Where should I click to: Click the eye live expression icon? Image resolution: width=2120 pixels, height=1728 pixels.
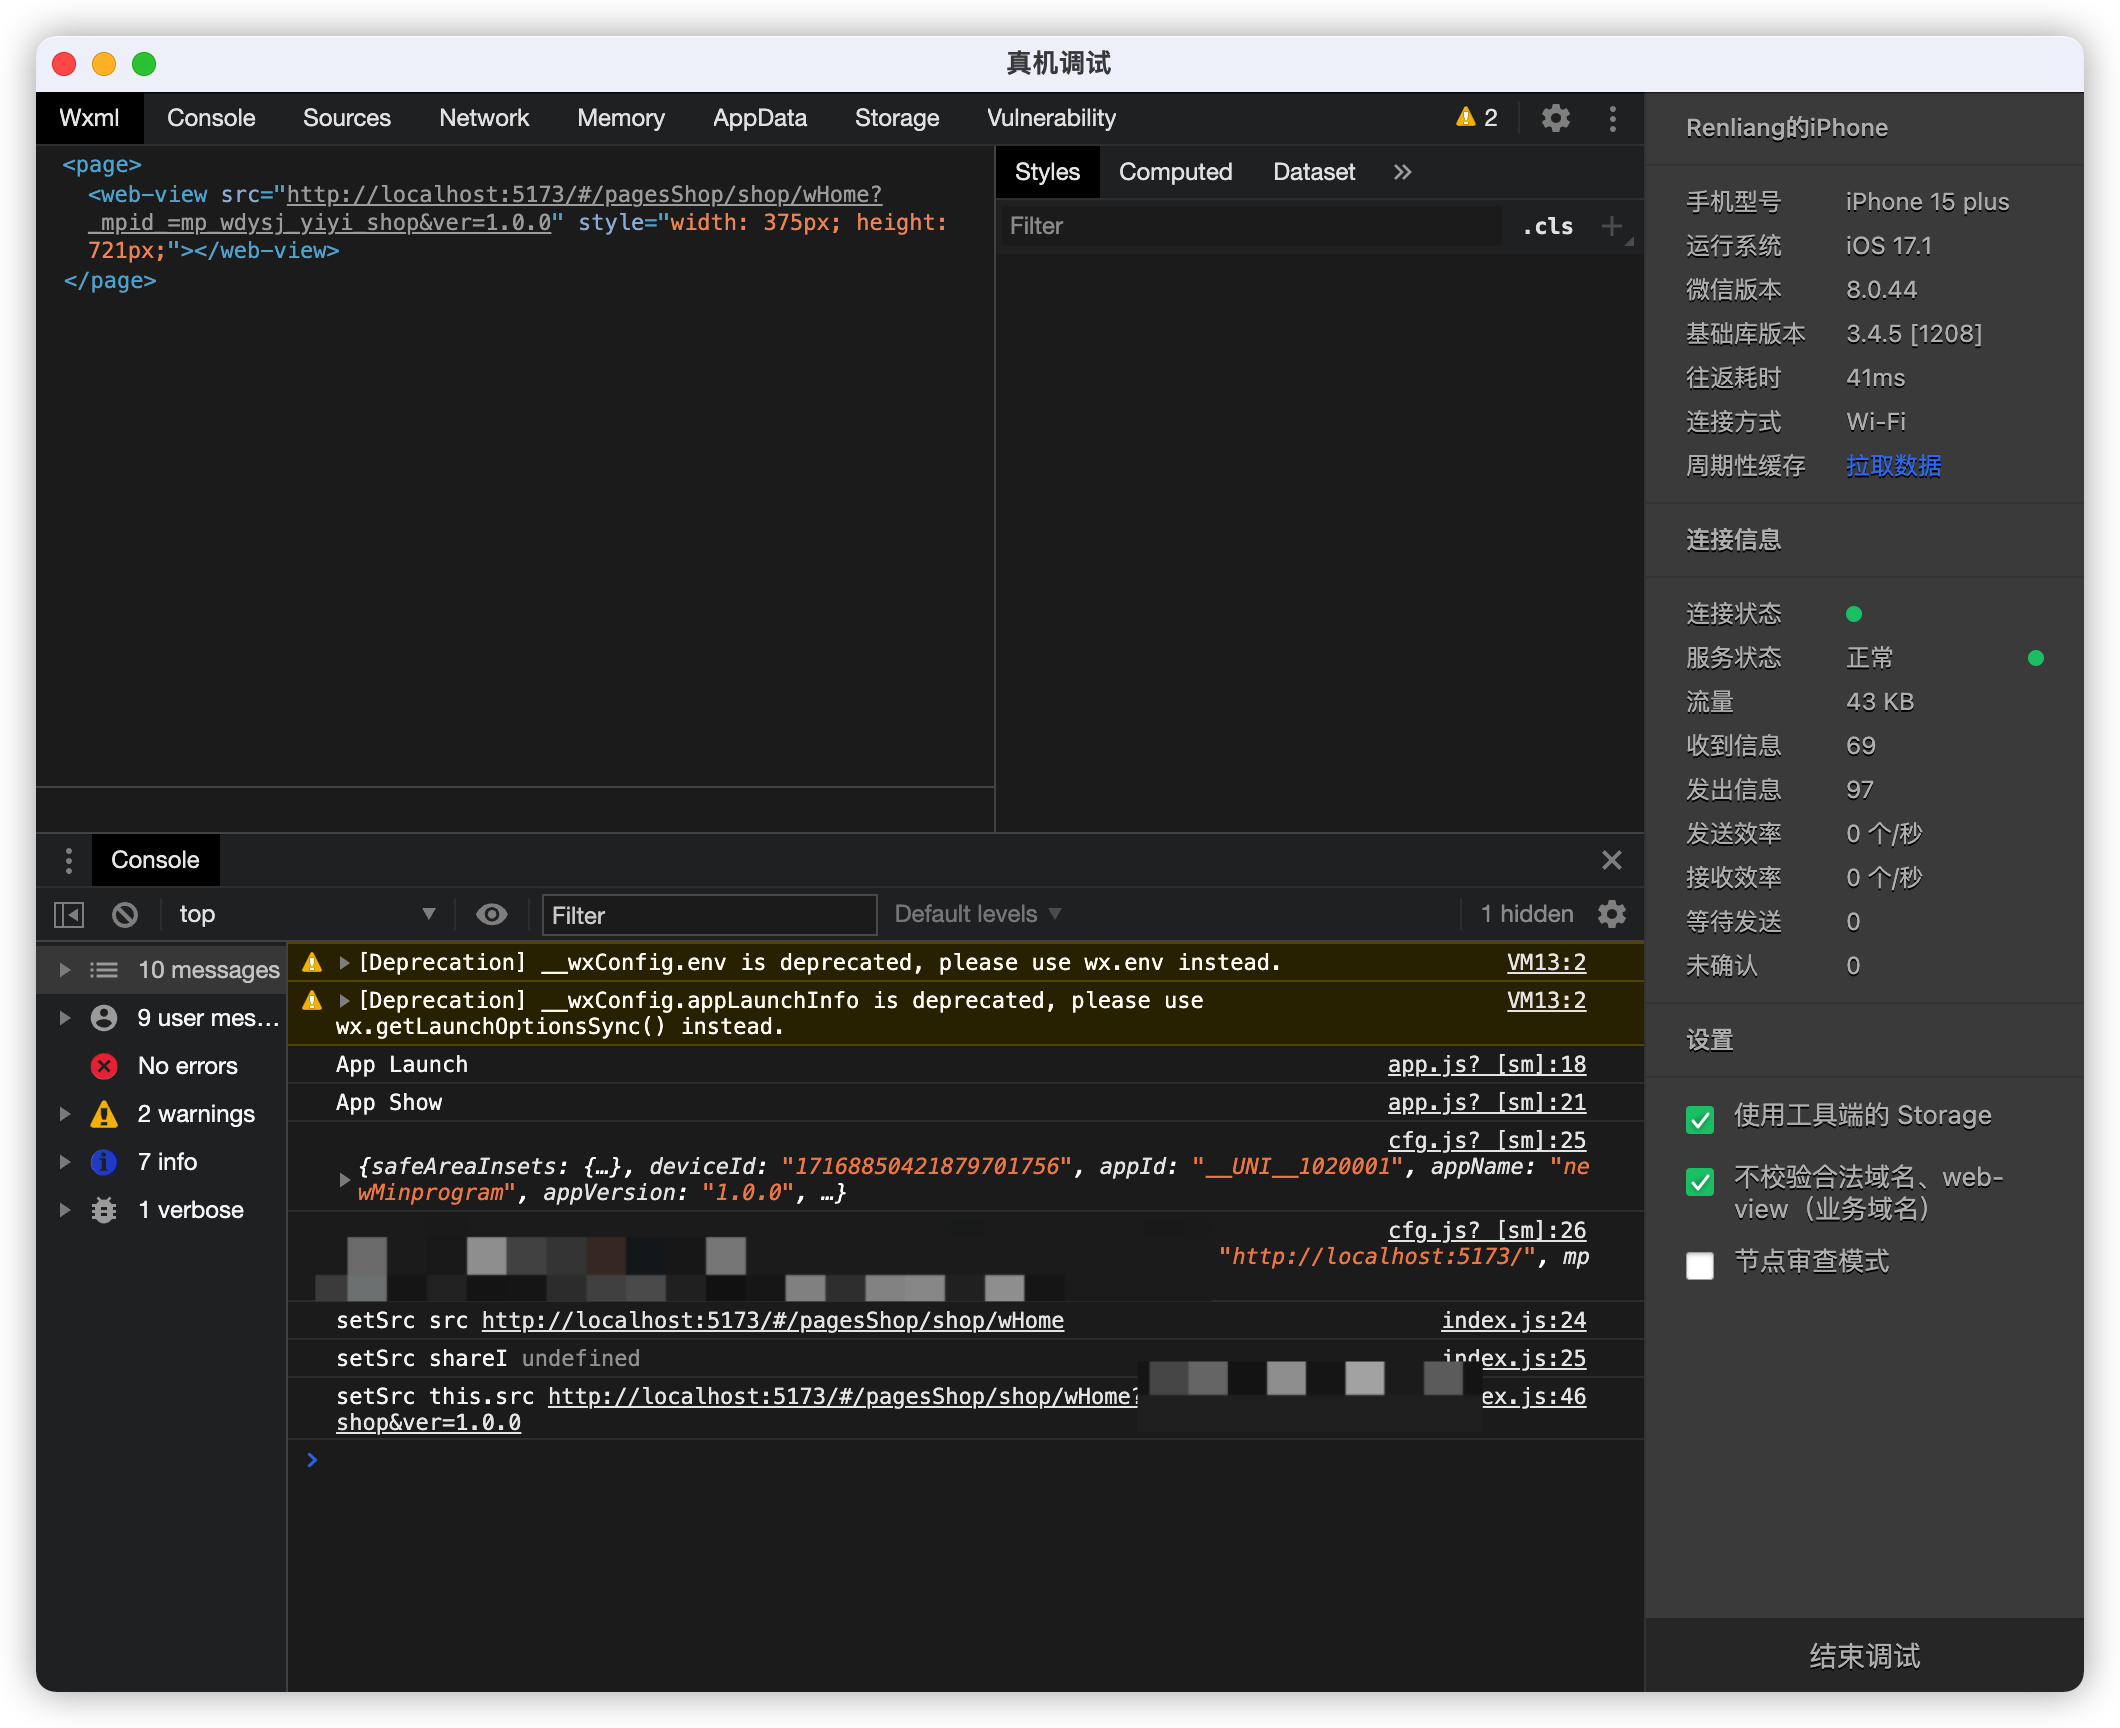(491, 914)
